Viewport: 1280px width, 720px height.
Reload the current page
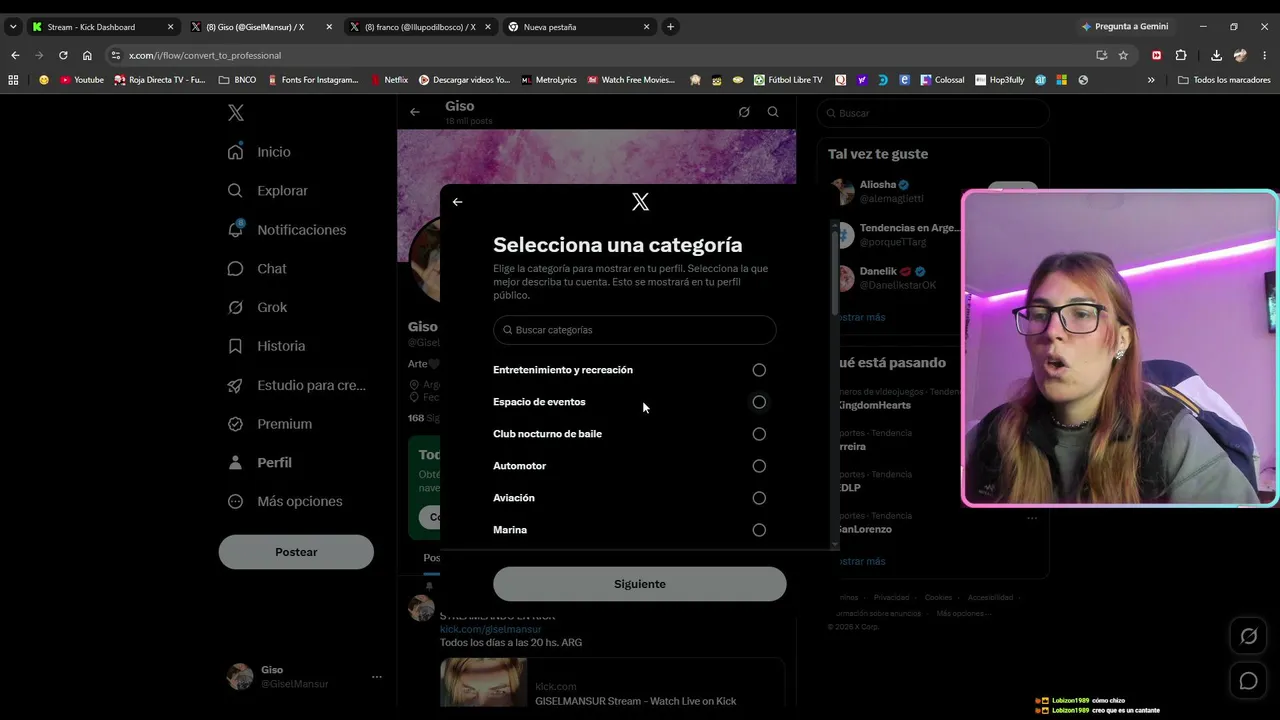coord(63,55)
